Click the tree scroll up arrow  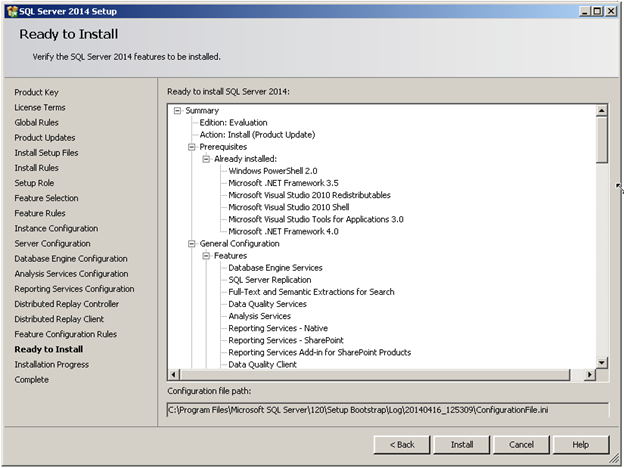coord(602,111)
